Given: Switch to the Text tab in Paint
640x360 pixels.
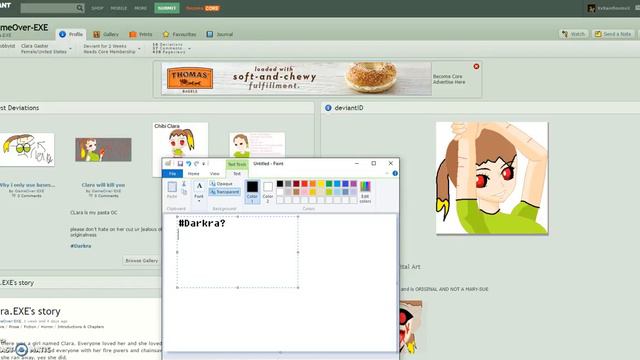Looking at the screenshot, I should click(237, 174).
